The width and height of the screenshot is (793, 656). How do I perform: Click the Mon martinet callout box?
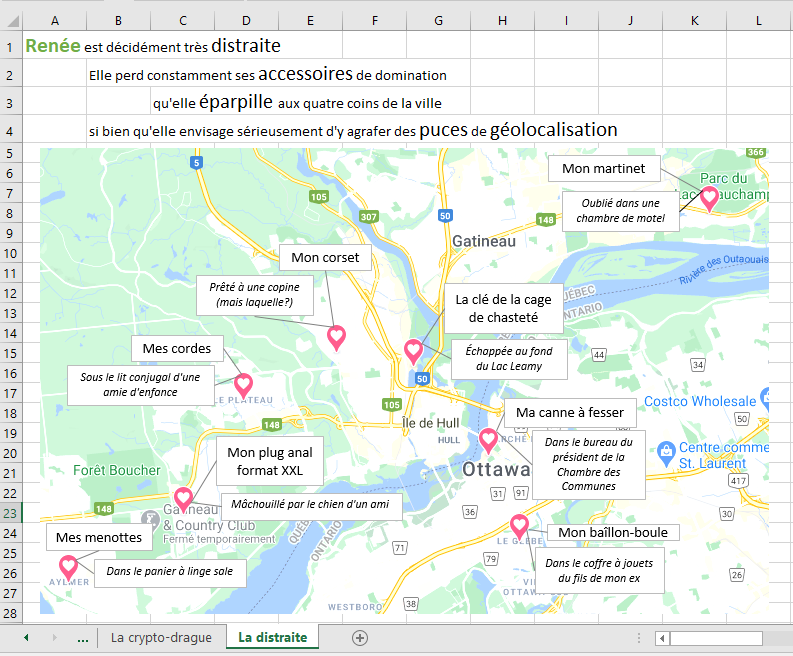click(x=603, y=168)
